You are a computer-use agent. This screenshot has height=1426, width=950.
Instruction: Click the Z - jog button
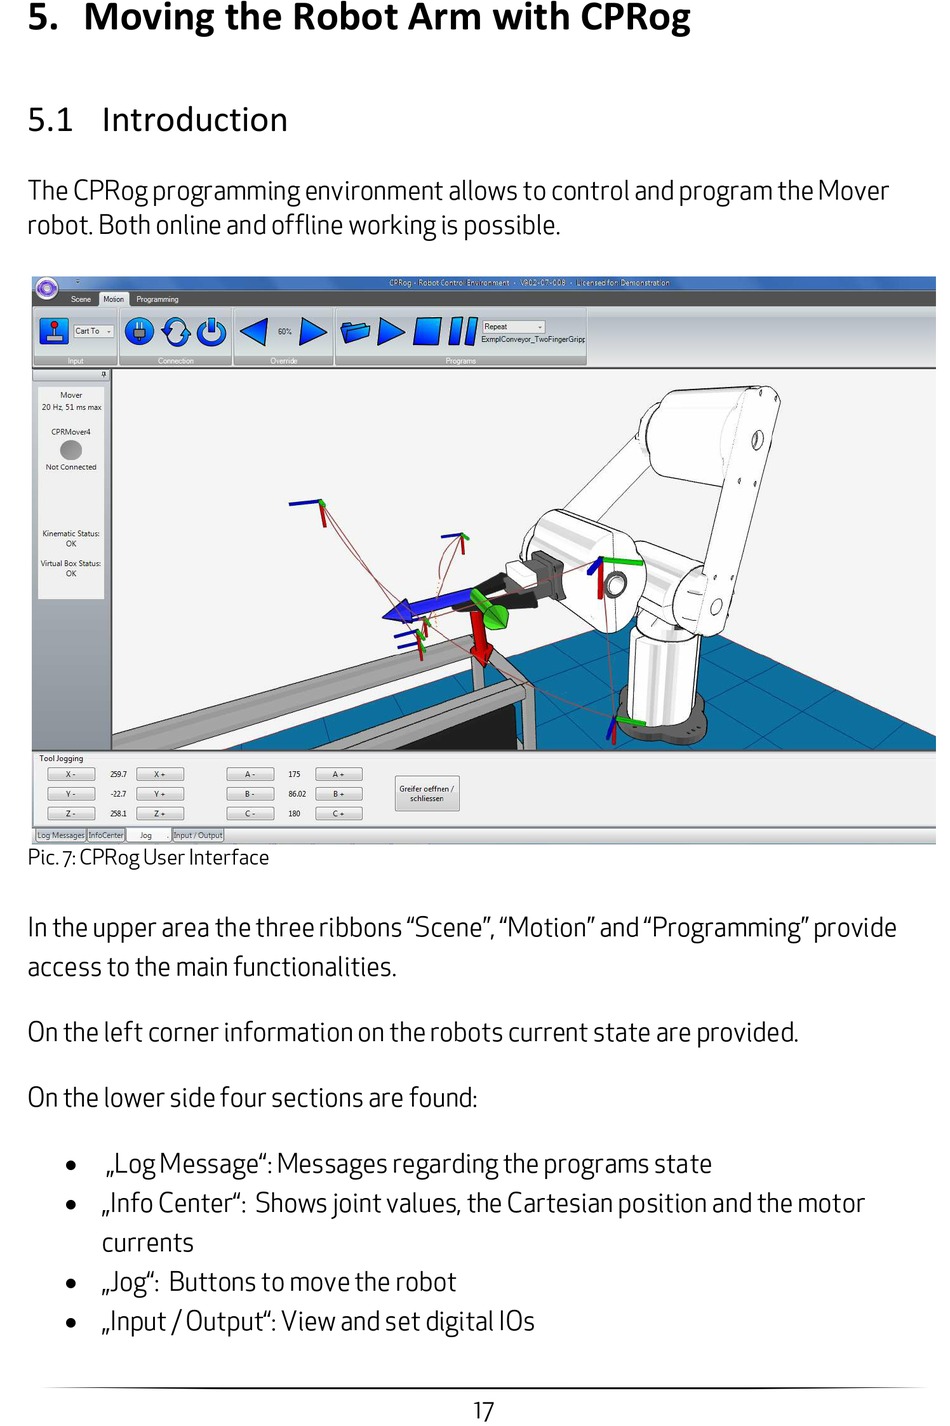[71, 814]
